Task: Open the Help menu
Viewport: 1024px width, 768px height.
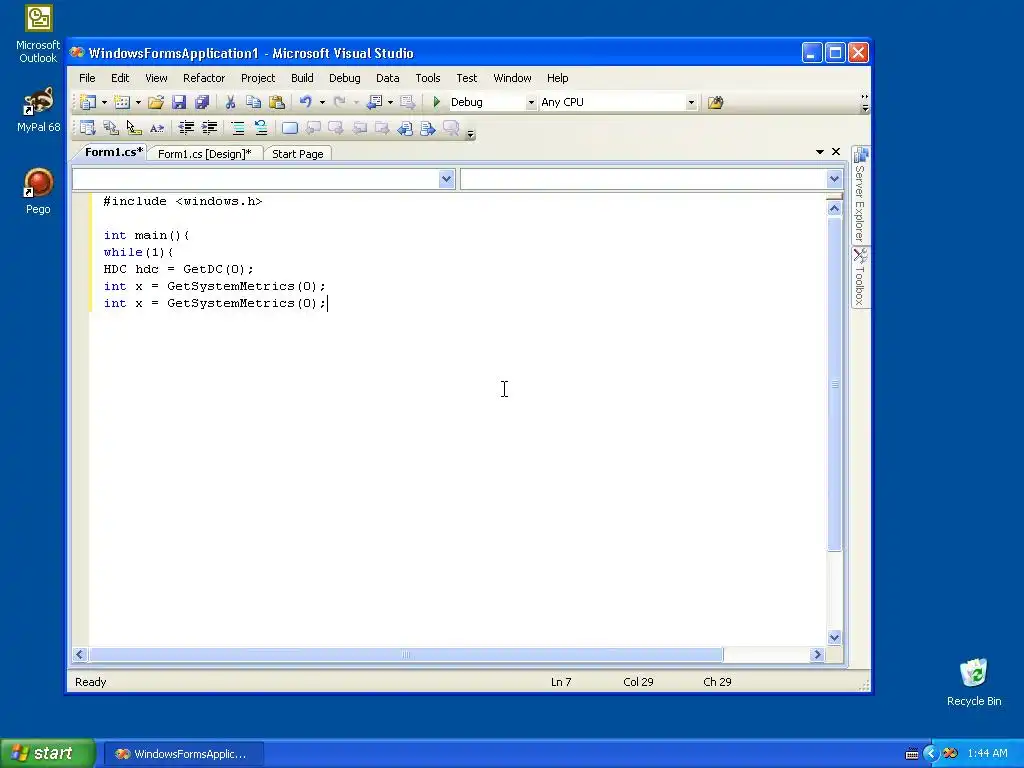Action: tap(557, 78)
